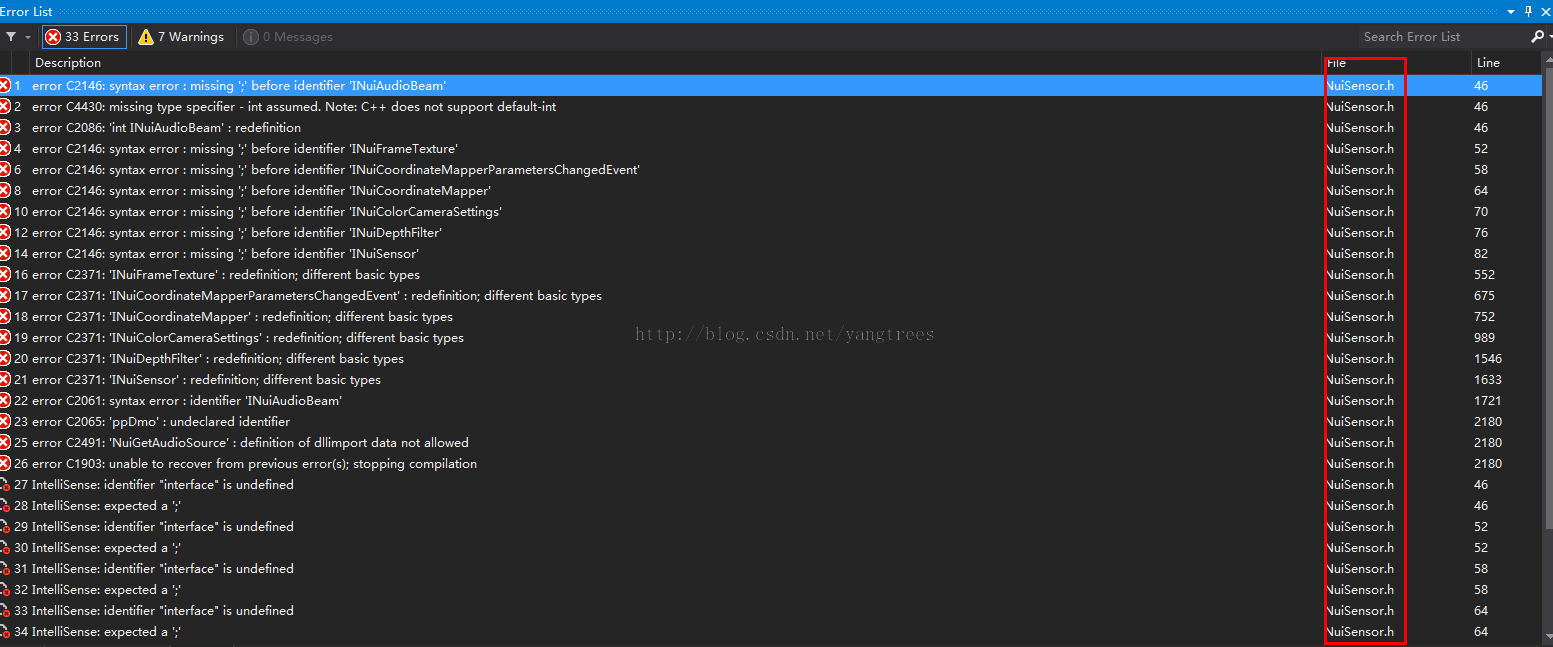This screenshot has width=1553, height=647.
Task: Click the IntelliSense icon on row 34
Action: 5,632
